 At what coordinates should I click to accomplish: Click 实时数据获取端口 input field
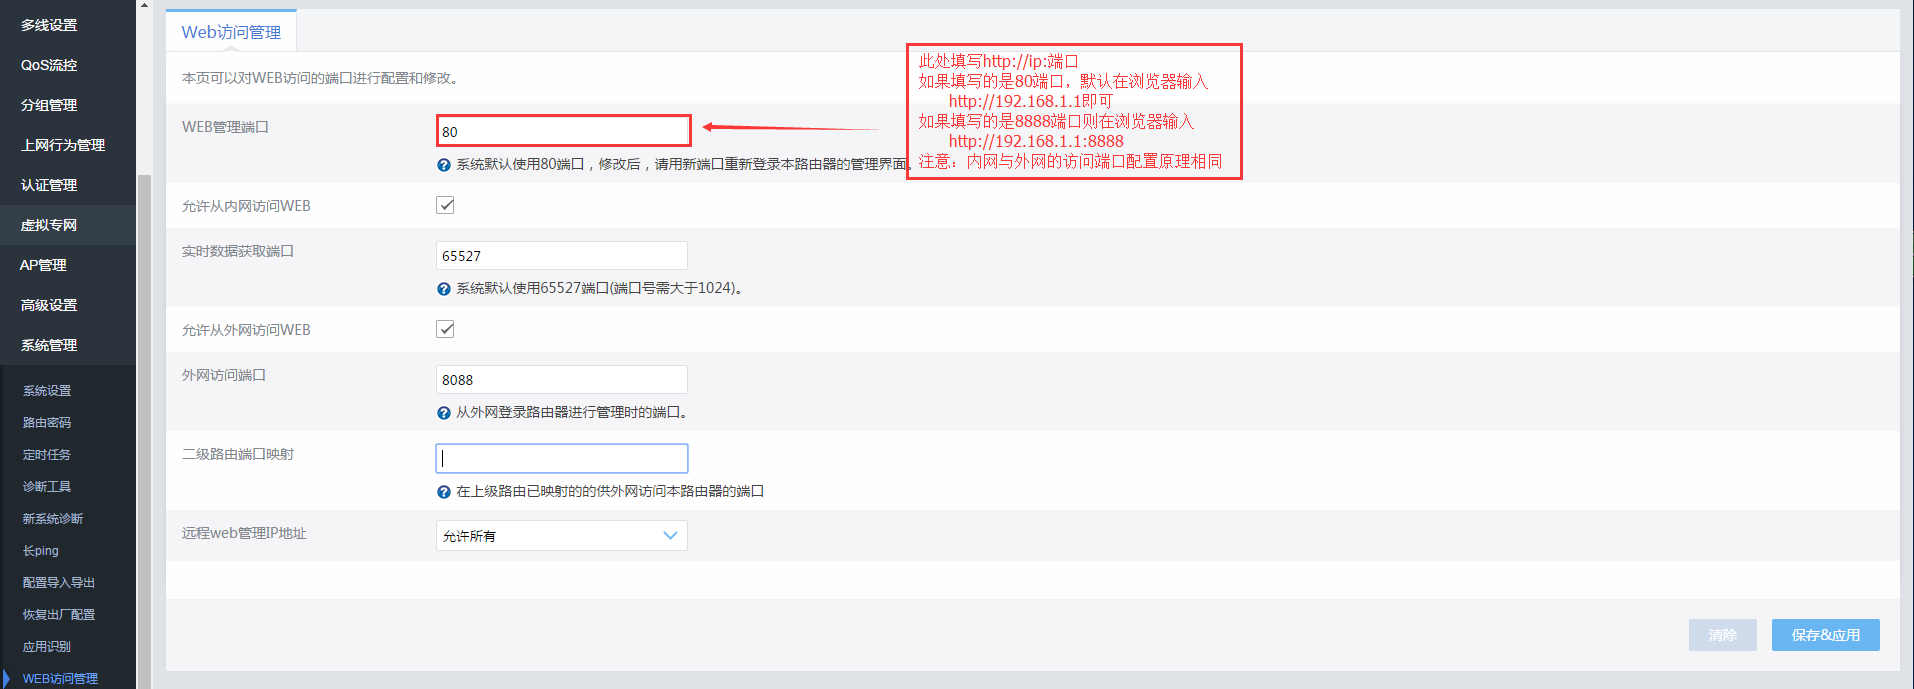click(x=561, y=256)
